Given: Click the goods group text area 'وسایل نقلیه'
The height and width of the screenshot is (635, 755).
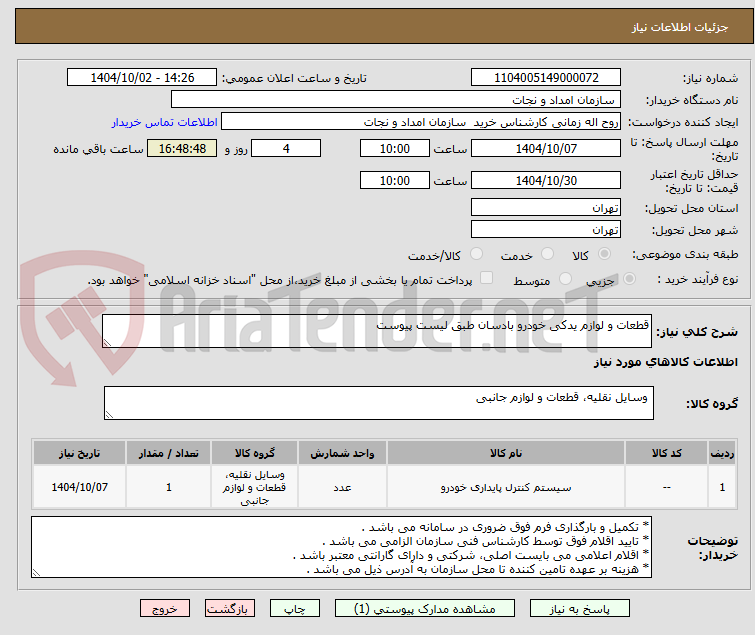Looking at the screenshot, I should [x=378, y=403].
